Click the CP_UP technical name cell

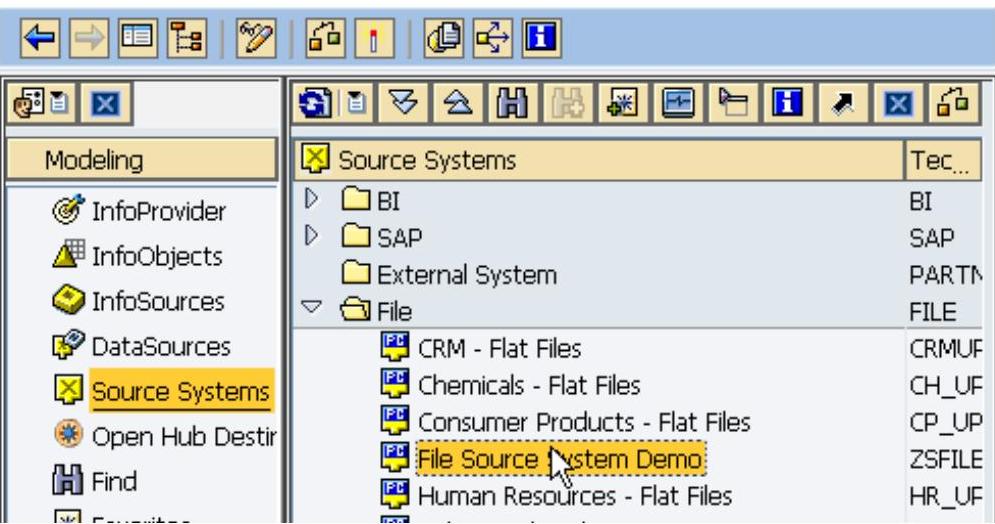click(944, 422)
